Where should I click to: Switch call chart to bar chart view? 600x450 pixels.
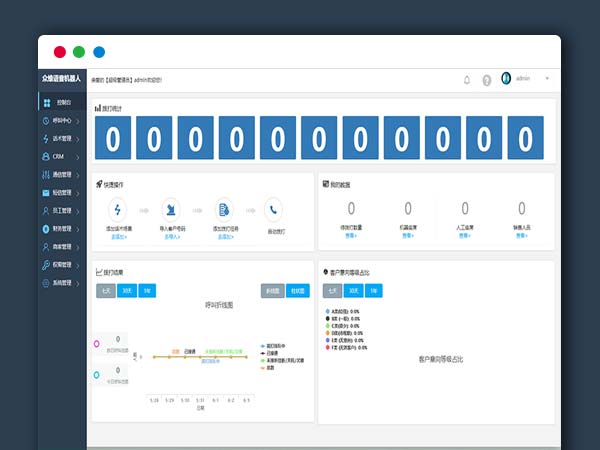click(x=297, y=291)
